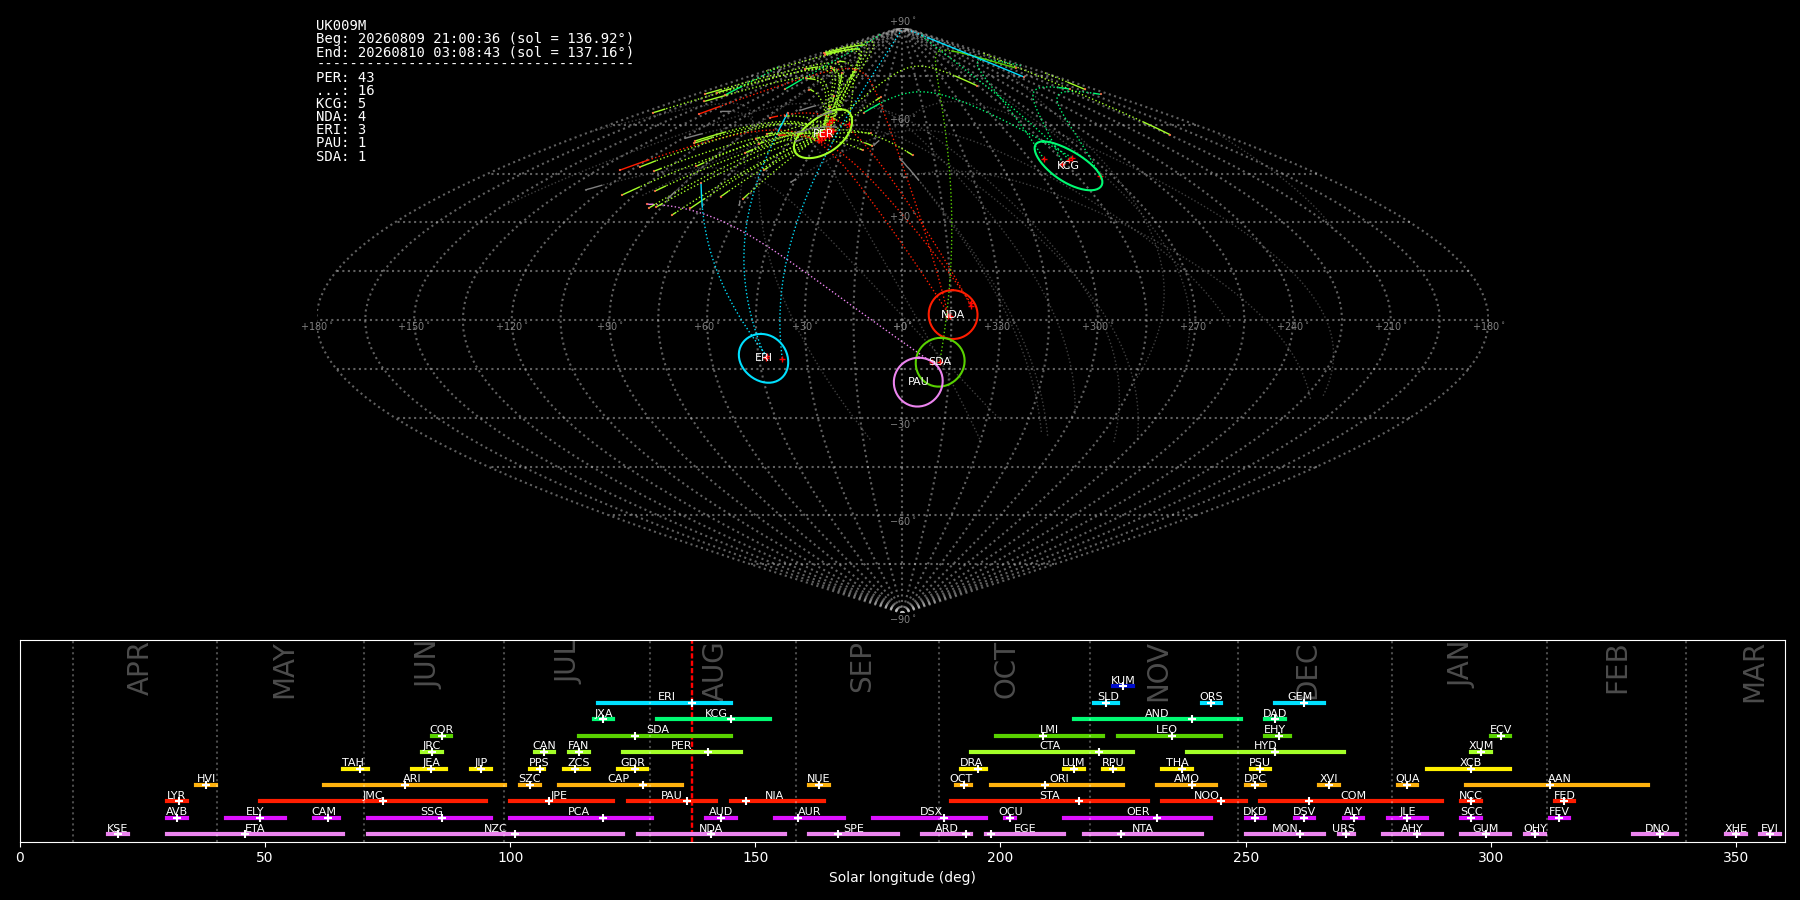Image resolution: width=1800 pixels, height=900 pixels.
Task: Click the NTA shower bar
Action: point(1142,834)
